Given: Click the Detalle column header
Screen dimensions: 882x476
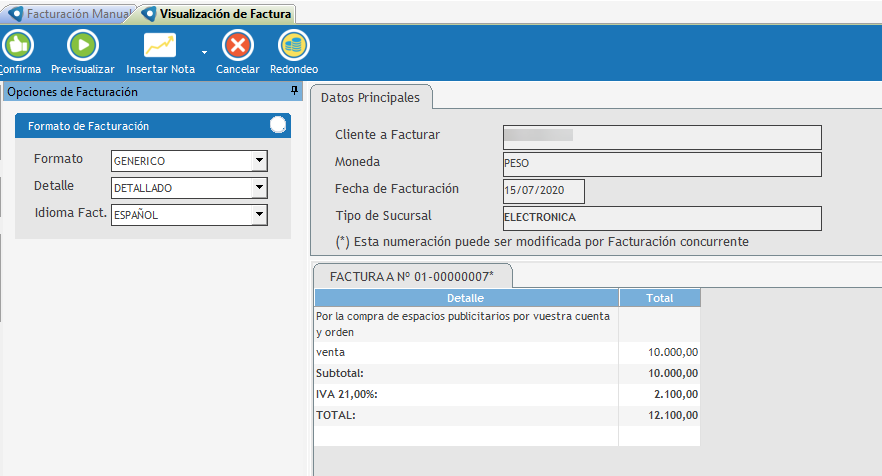Looking at the screenshot, I should tap(466, 298).
